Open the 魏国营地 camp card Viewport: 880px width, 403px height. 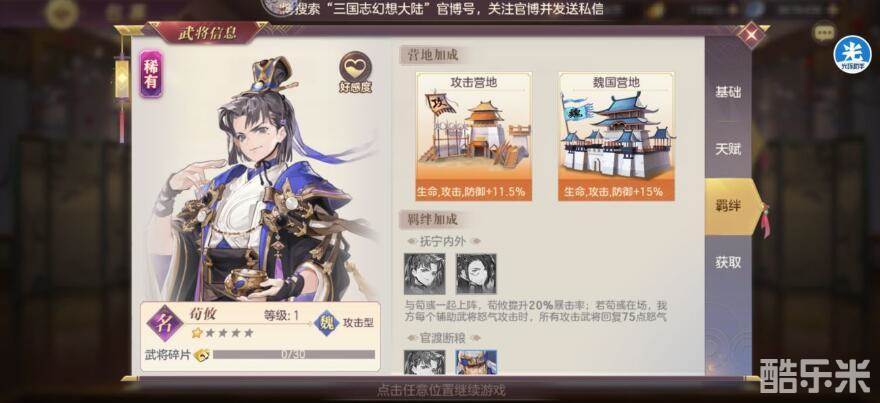[616, 136]
